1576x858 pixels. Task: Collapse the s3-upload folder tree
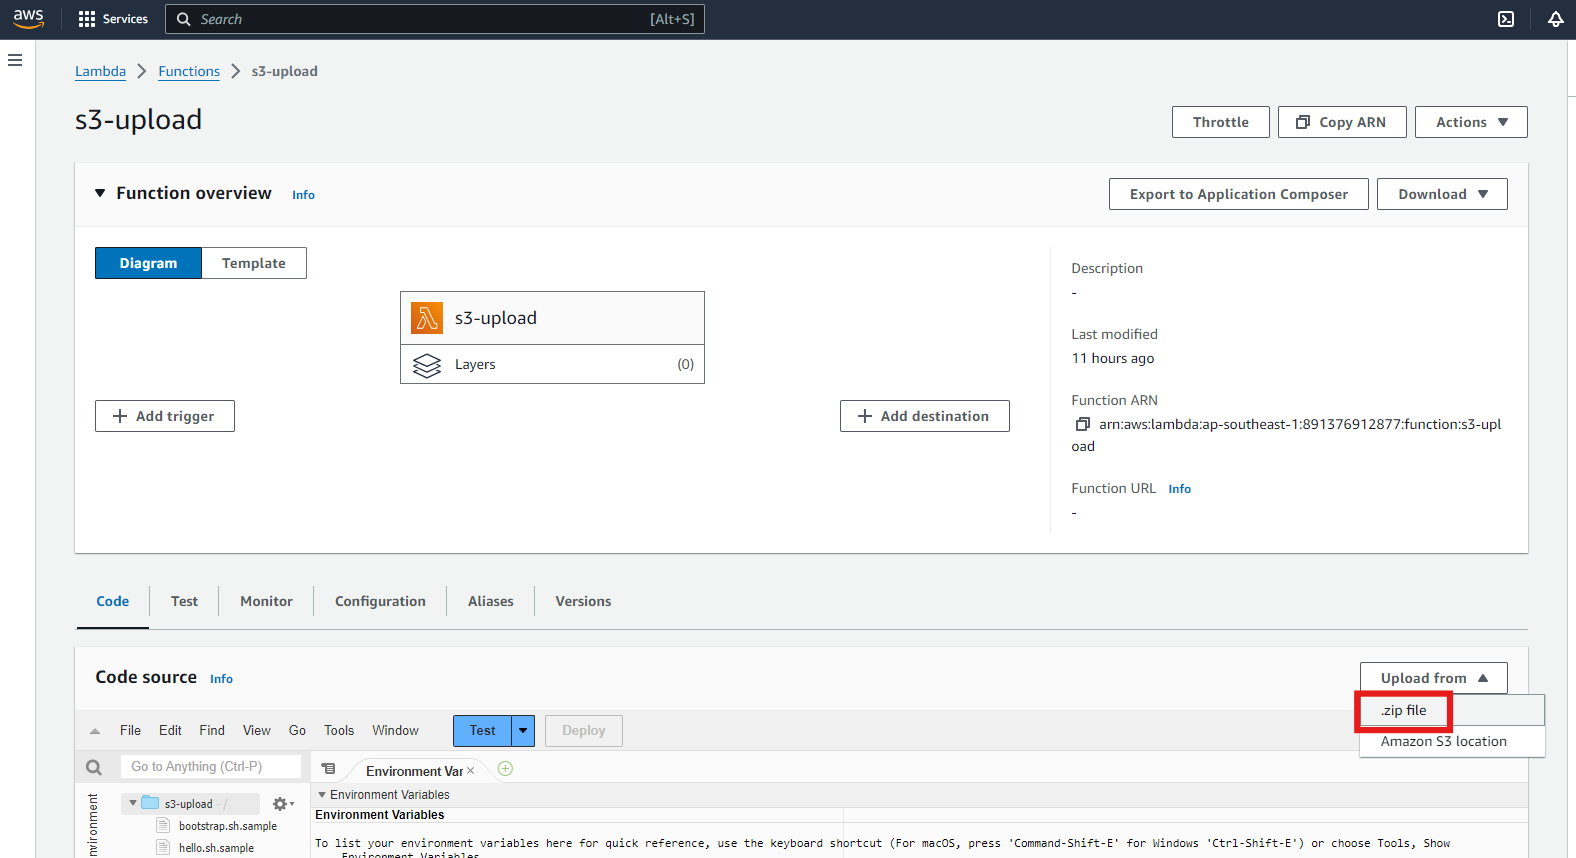coord(133,803)
